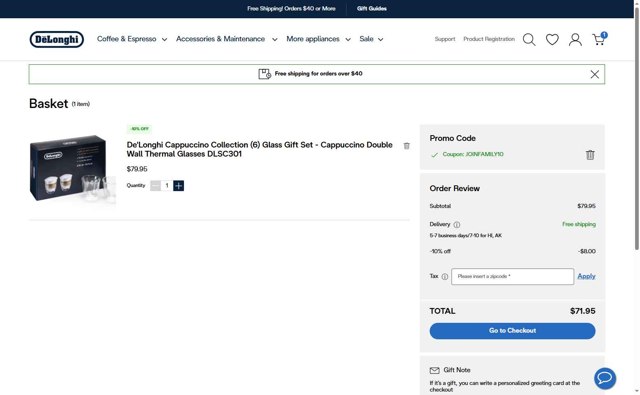Image resolution: width=640 pixels, height=395 pixels.
Task: Expand Accessories & Maintenance menu
Action: click(x=227, y=39)
